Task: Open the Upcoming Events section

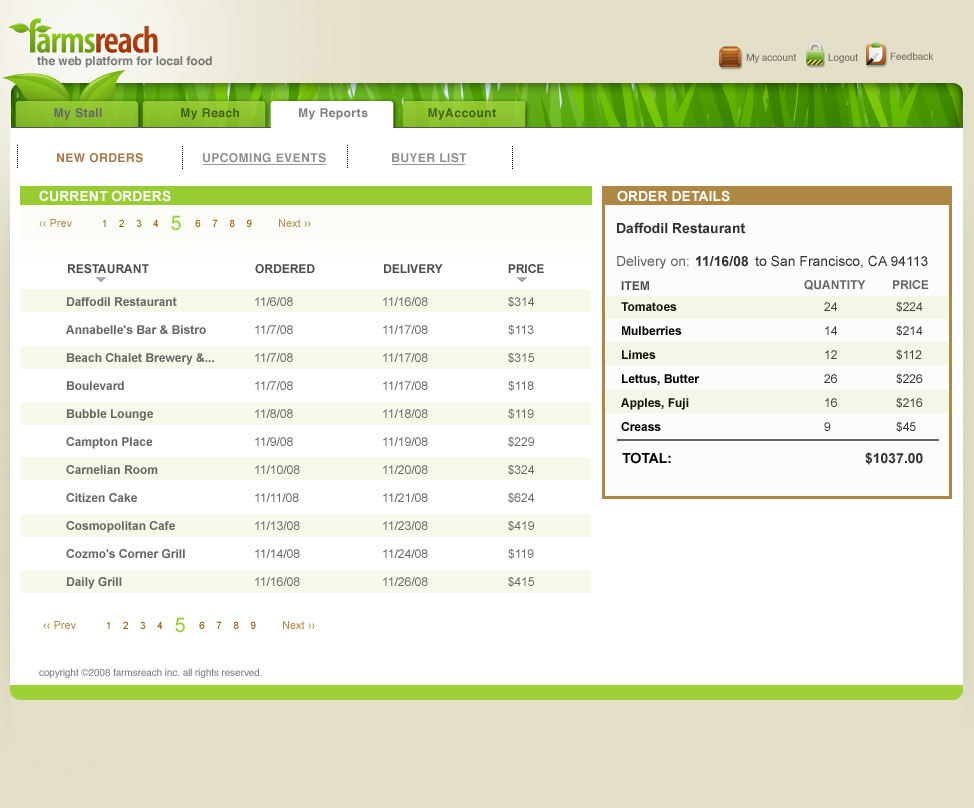Action: 264,158
